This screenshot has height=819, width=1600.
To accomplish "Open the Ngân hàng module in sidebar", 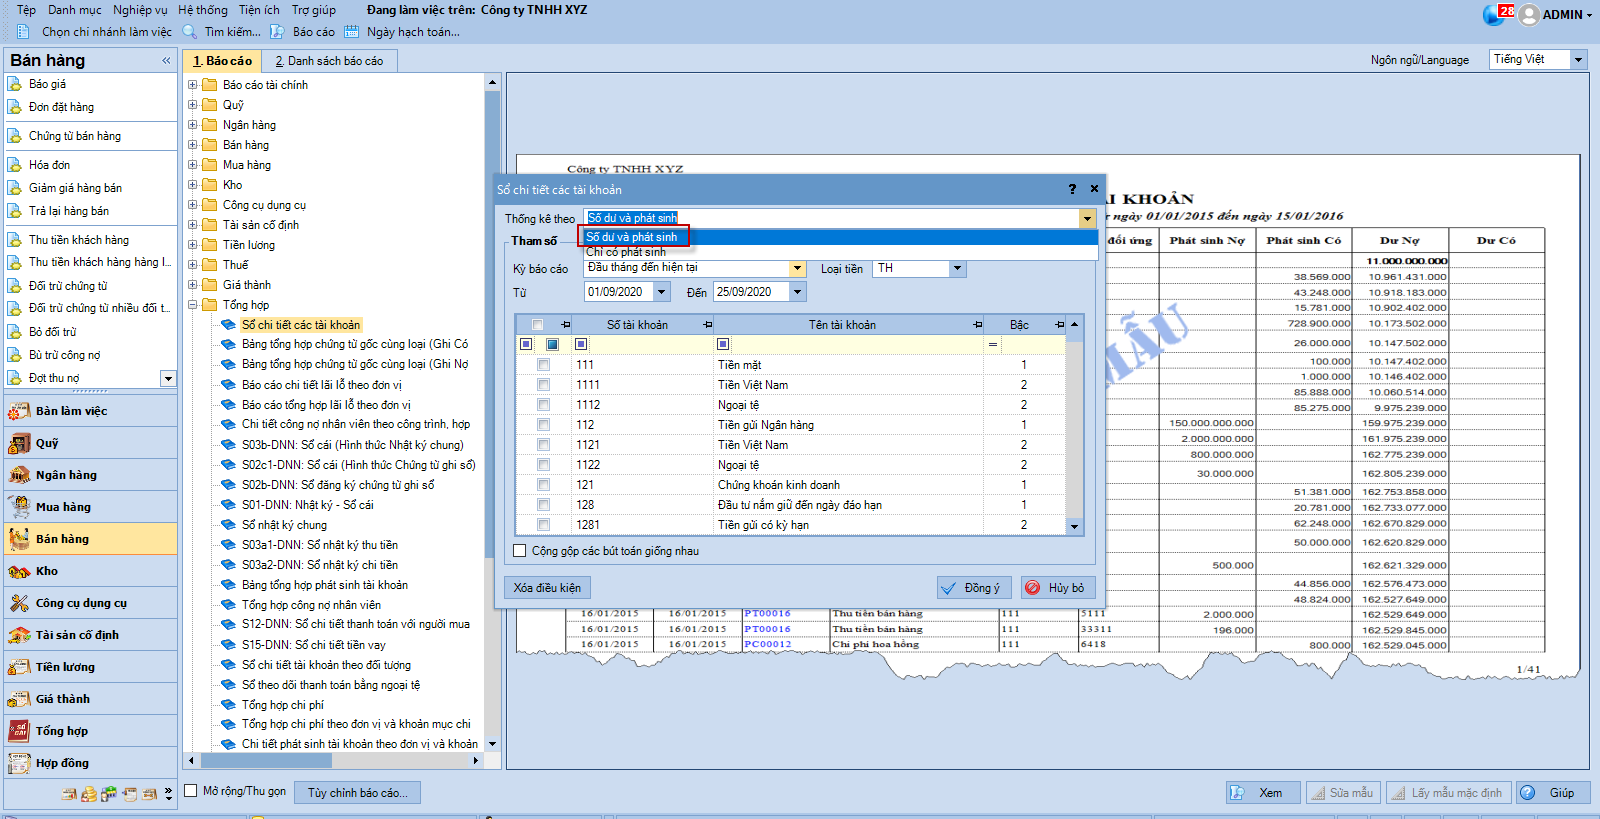I will pos(90,475).
